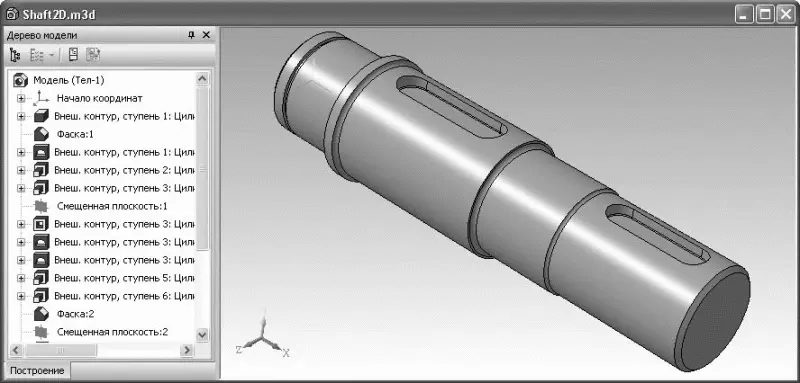Screen dimensions: 800x383
Task: Select the Смещенная плоскость:1 plane icon
Action: click(41, 206)
